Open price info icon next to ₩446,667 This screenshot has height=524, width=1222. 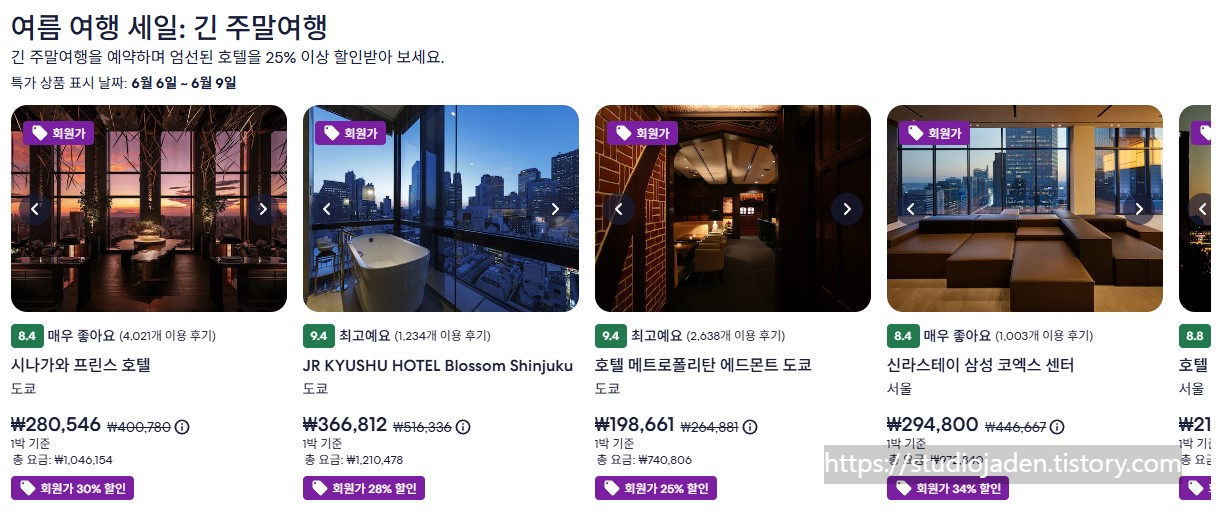pyautogui.click(x=1054, y=427)
